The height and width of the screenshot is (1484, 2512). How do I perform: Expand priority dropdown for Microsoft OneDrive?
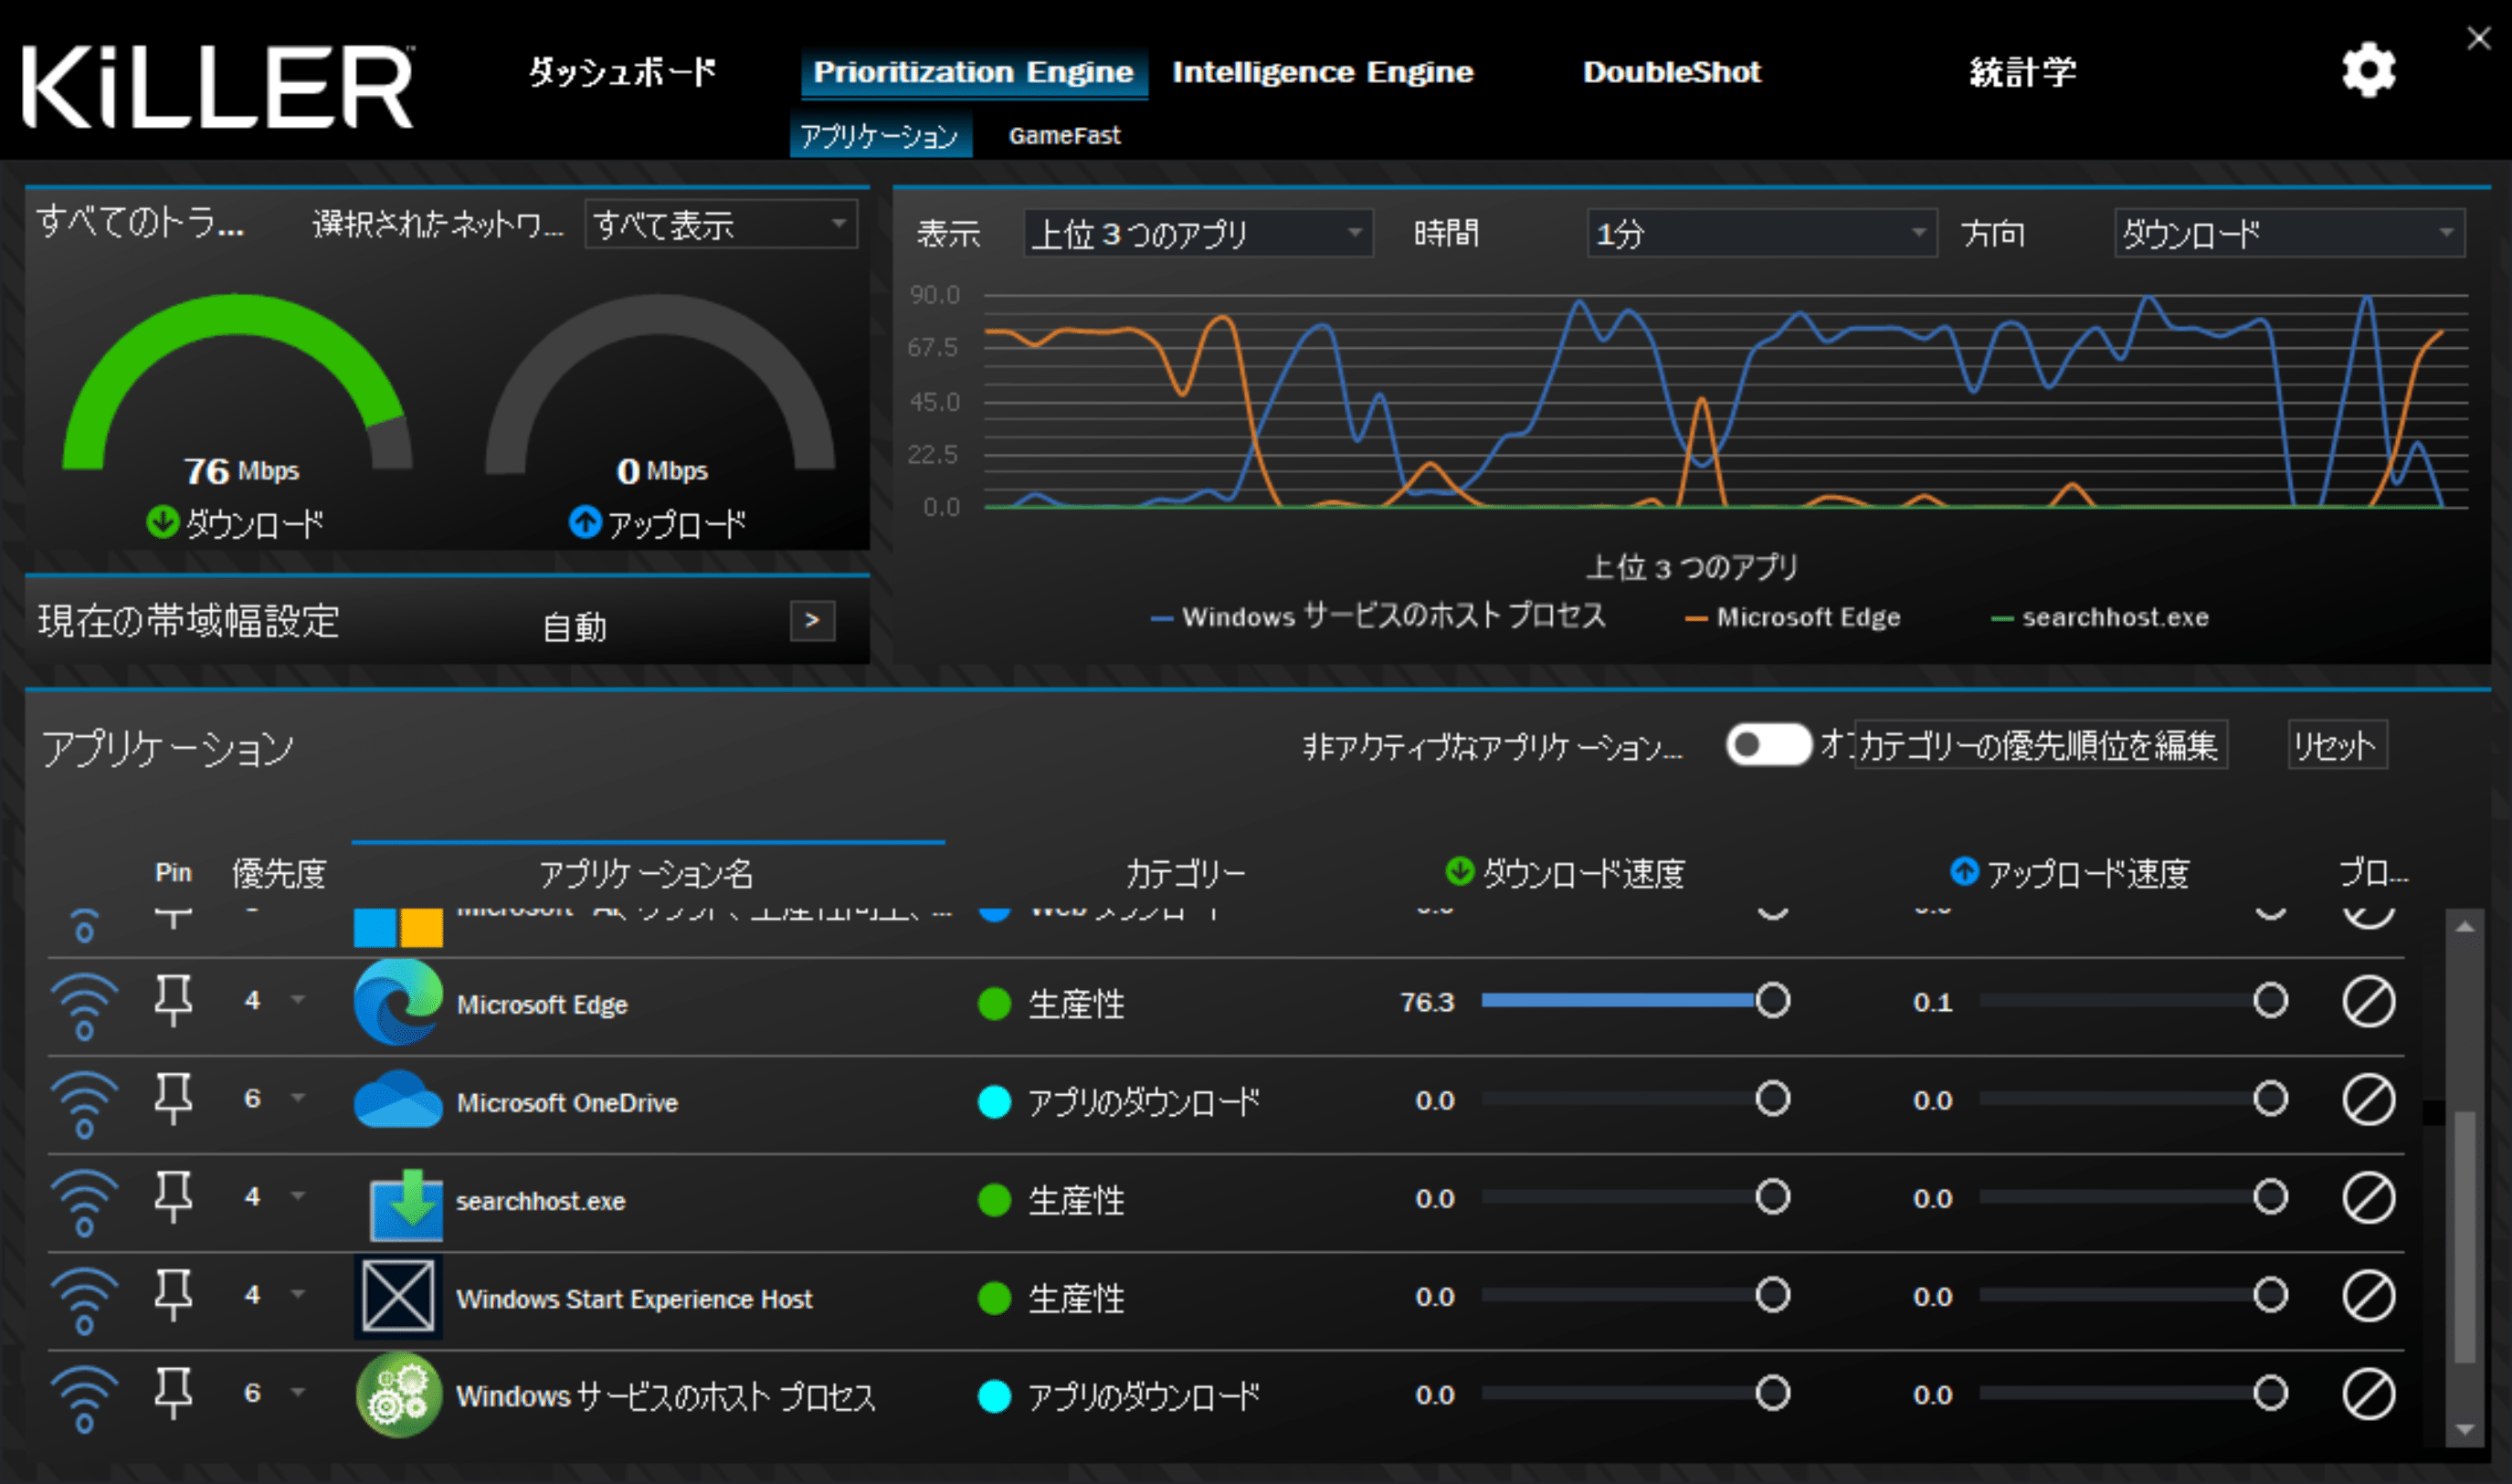298,1098
